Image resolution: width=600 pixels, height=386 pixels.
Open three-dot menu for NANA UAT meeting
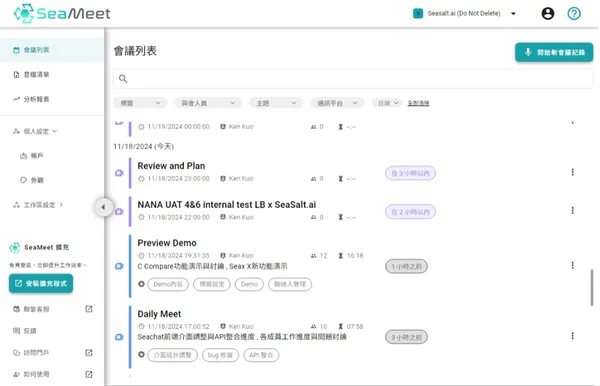pos(572,210)
